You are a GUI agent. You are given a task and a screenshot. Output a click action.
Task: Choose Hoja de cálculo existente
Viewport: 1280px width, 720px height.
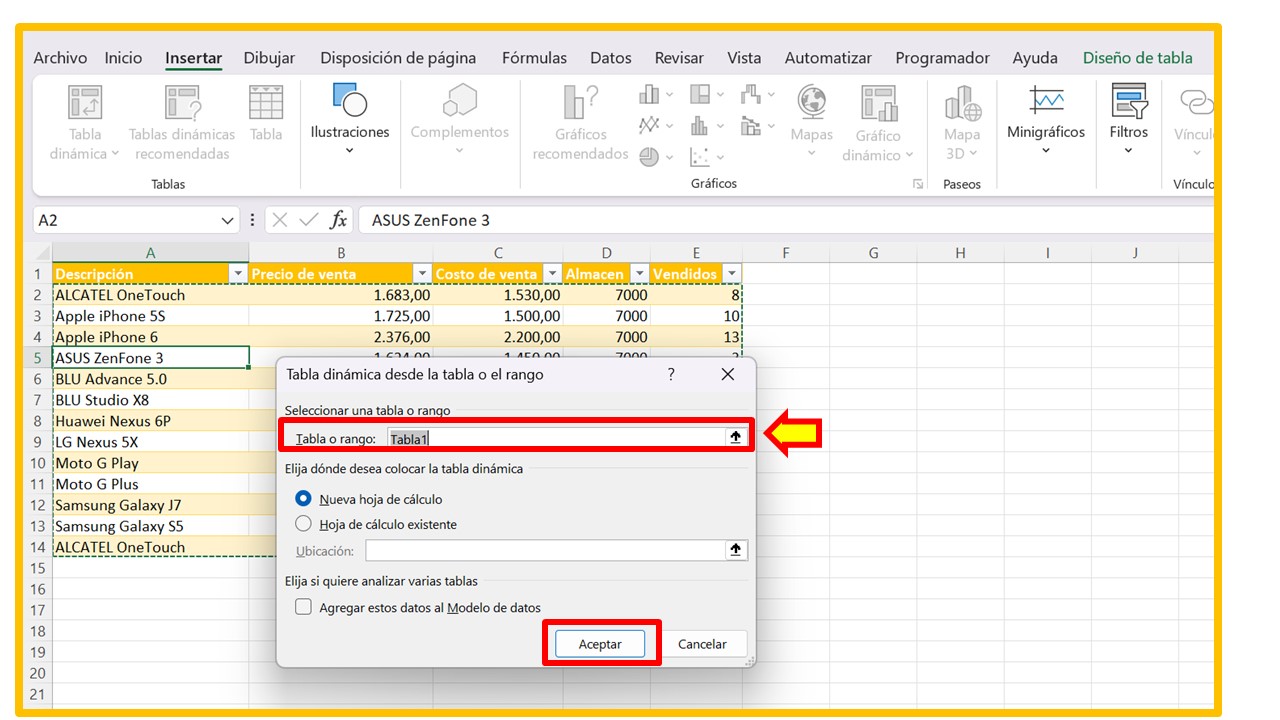click(303, 523)
